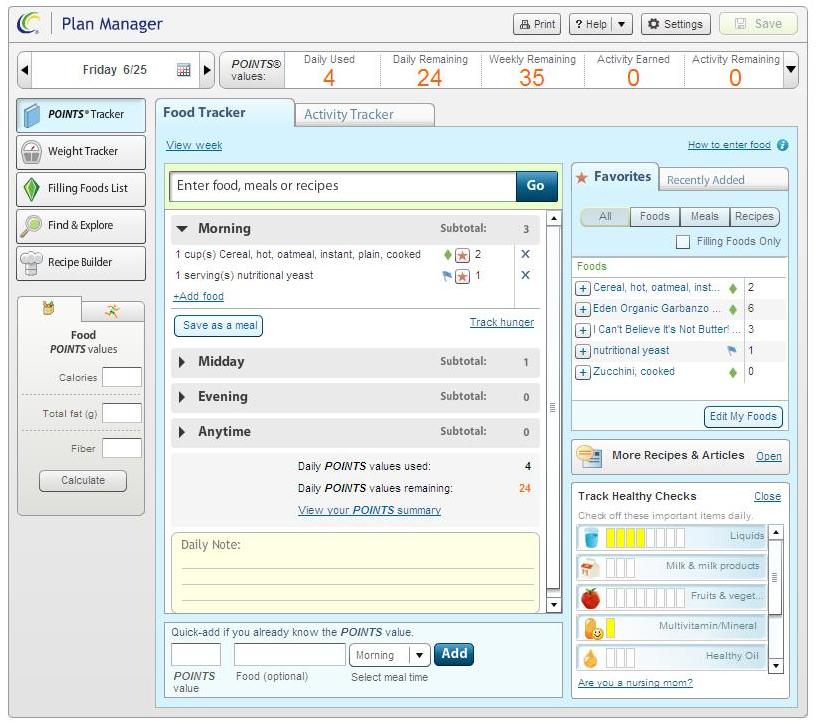Viewport: 820px width, 722px height.
Task: Check the first Fruits & vegetables box
Action: point(610,598)
